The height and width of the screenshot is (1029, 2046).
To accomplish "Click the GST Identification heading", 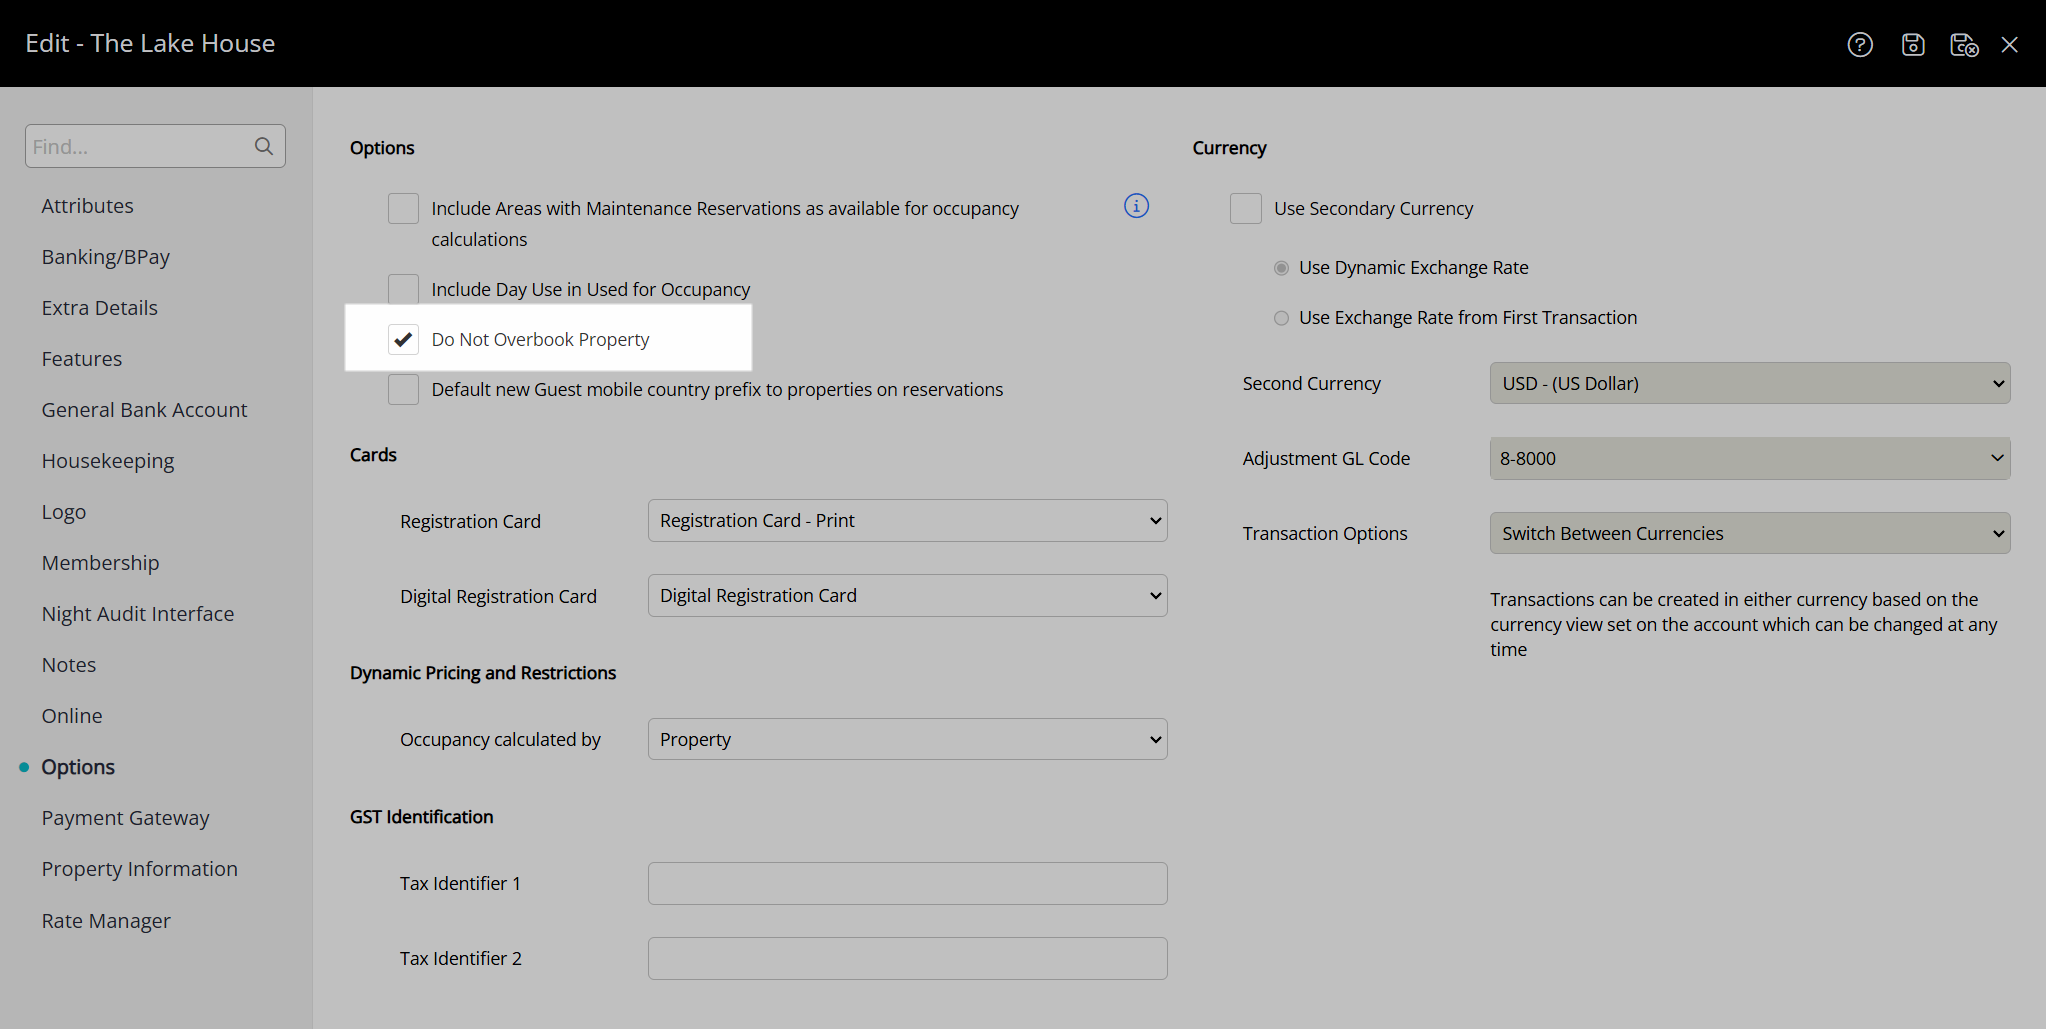I will coord(422,817).
